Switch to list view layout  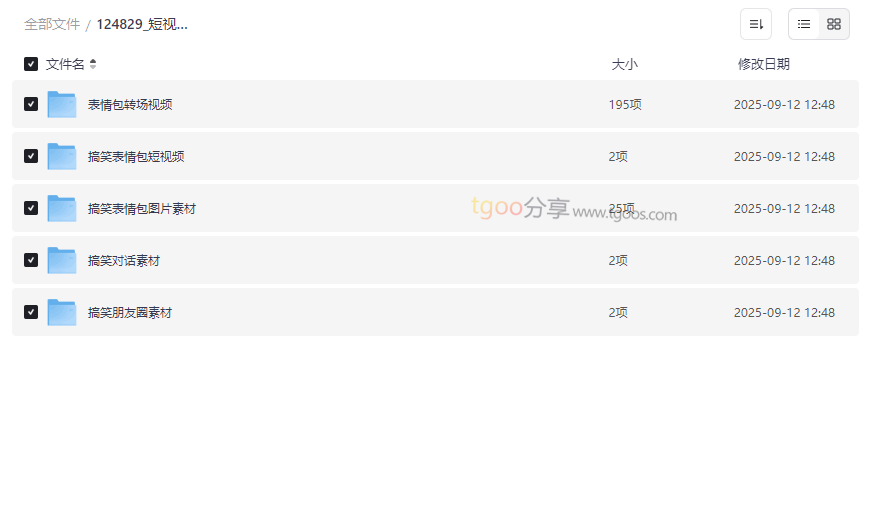[x=804, y=24]
